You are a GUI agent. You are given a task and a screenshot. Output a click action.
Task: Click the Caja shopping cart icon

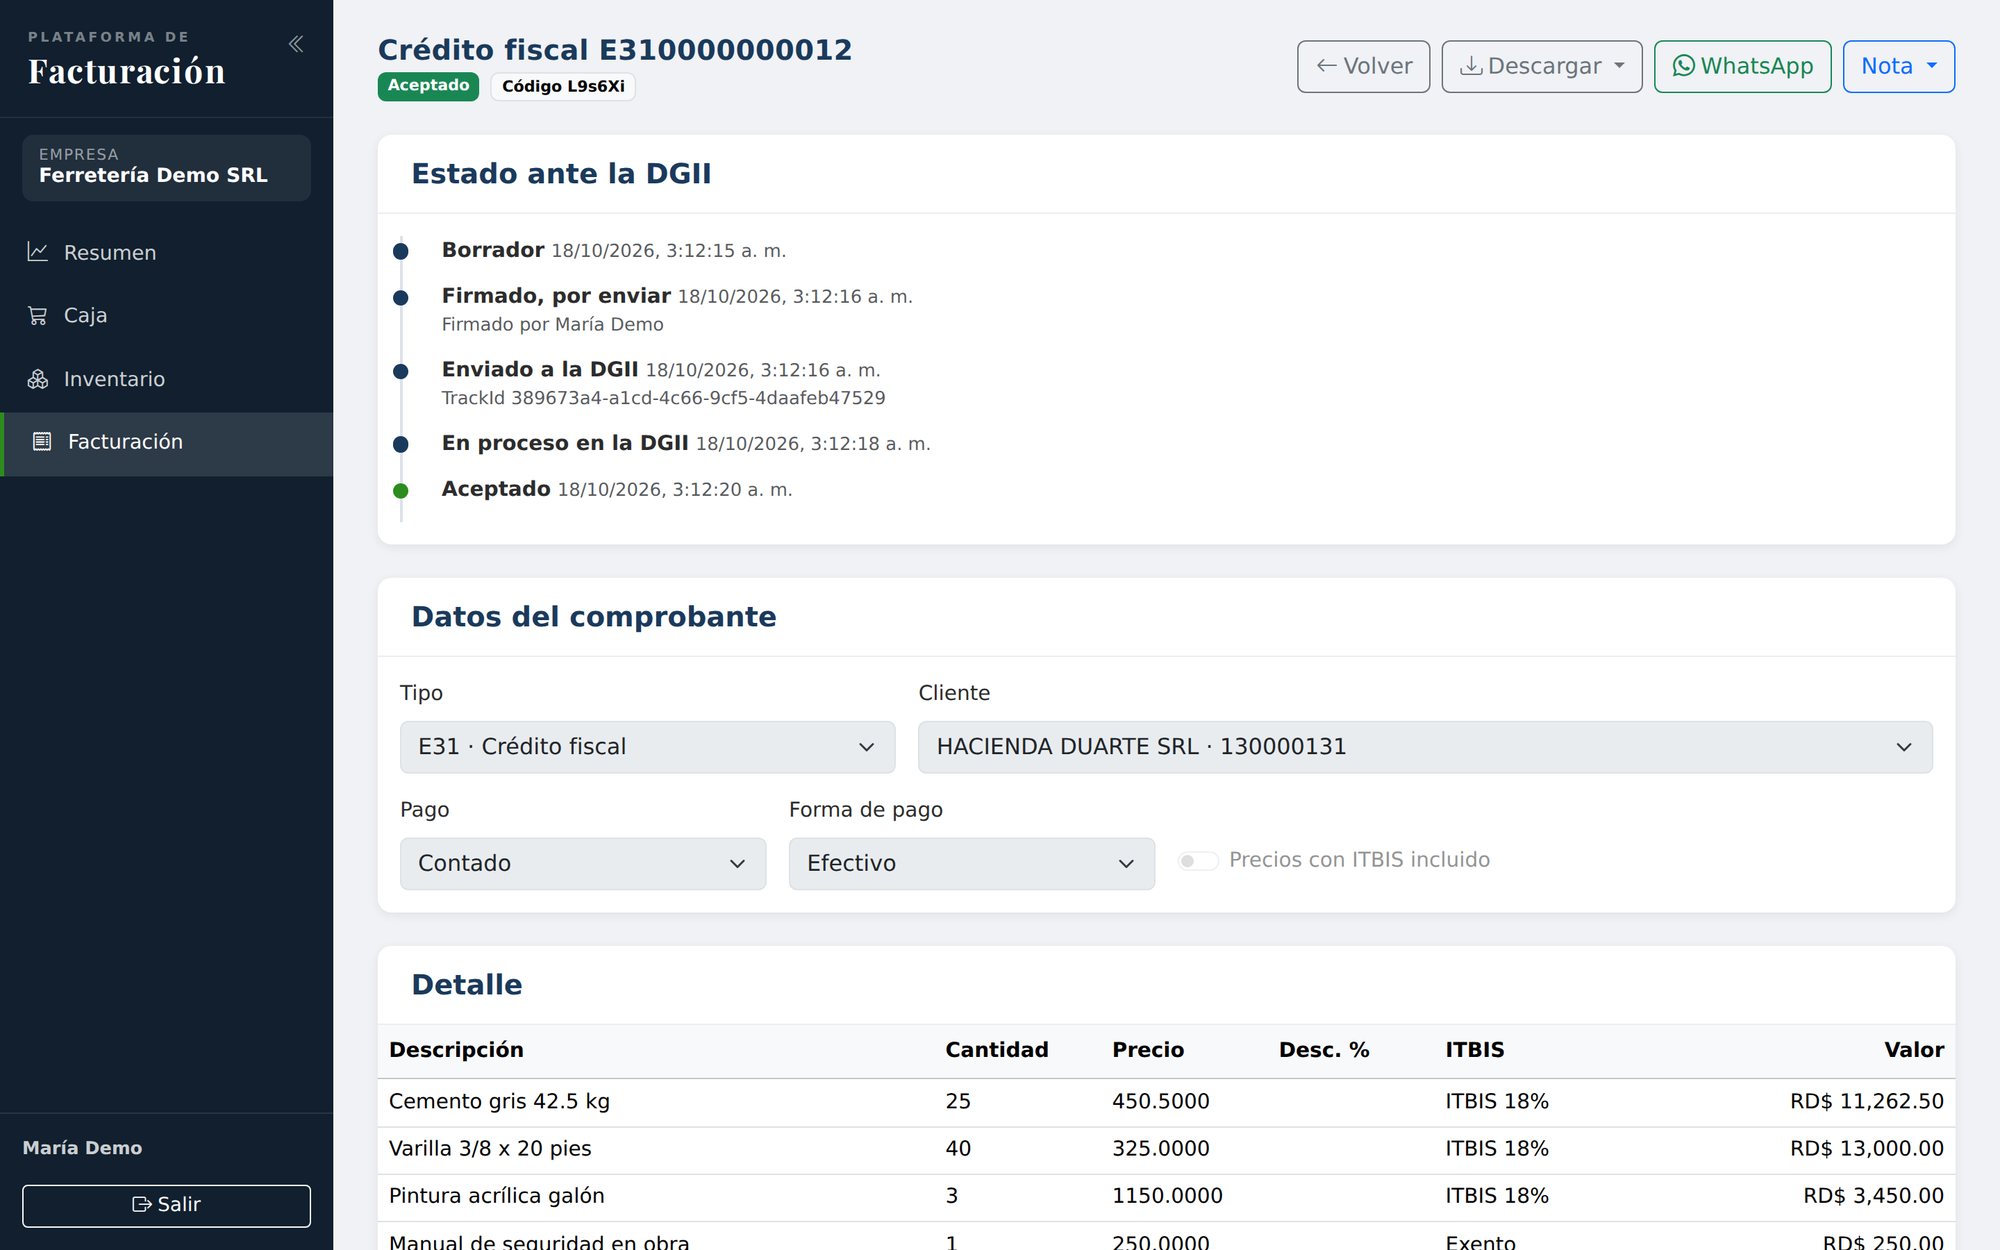point(38,315)
